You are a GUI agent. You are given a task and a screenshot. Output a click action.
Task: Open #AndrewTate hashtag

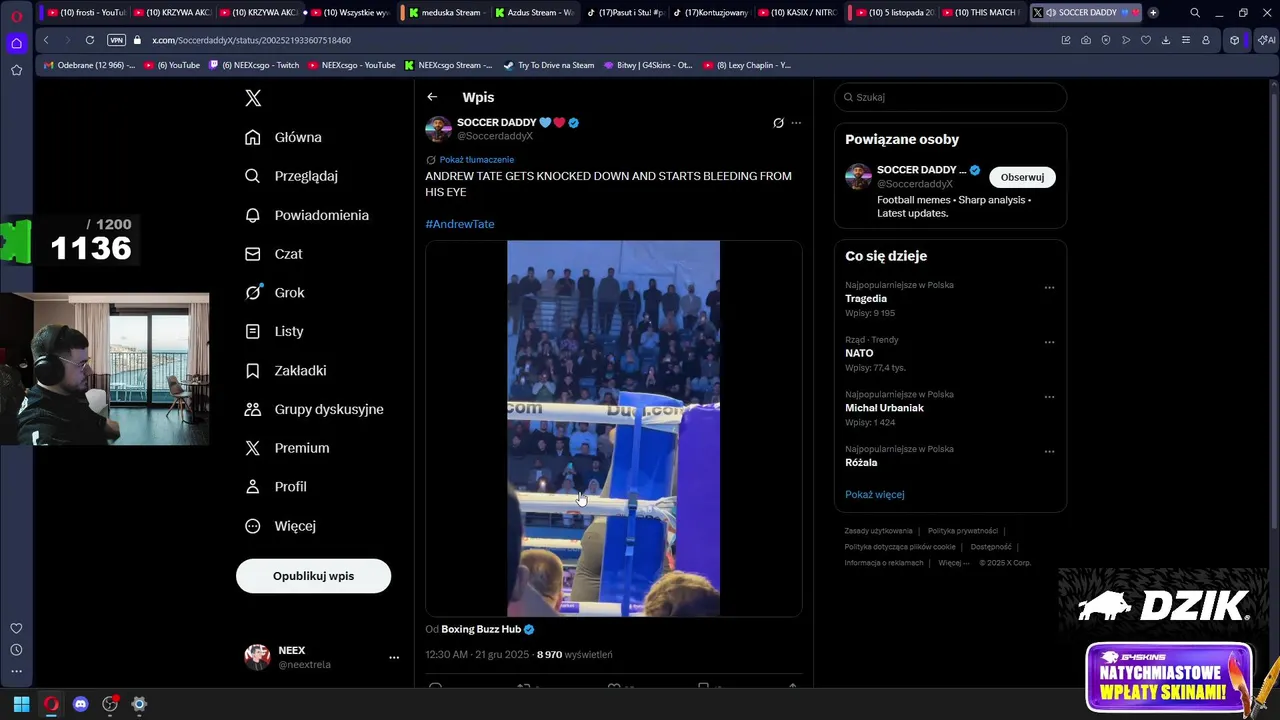(460, 224)
